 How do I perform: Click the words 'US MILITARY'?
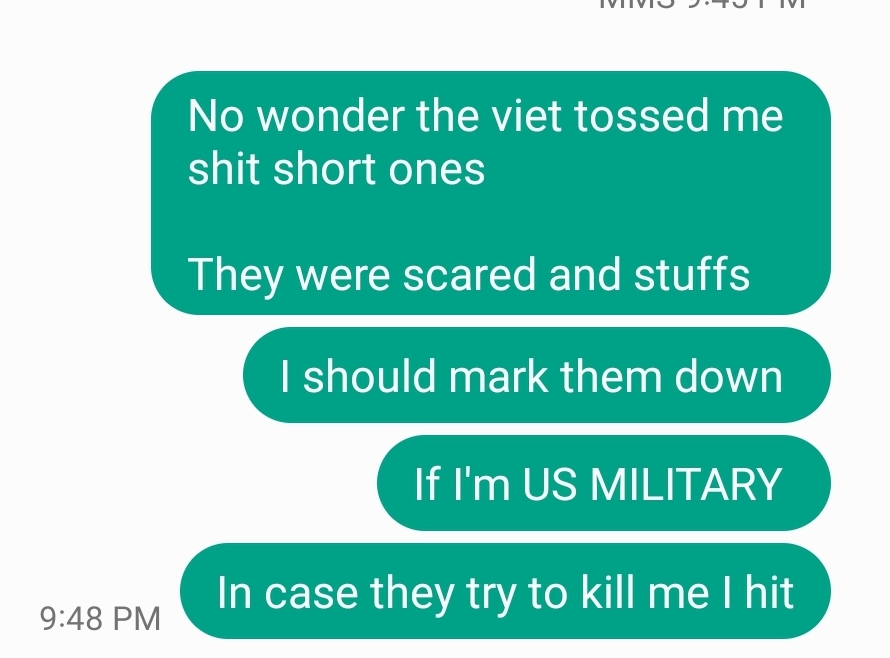point(652,484)
